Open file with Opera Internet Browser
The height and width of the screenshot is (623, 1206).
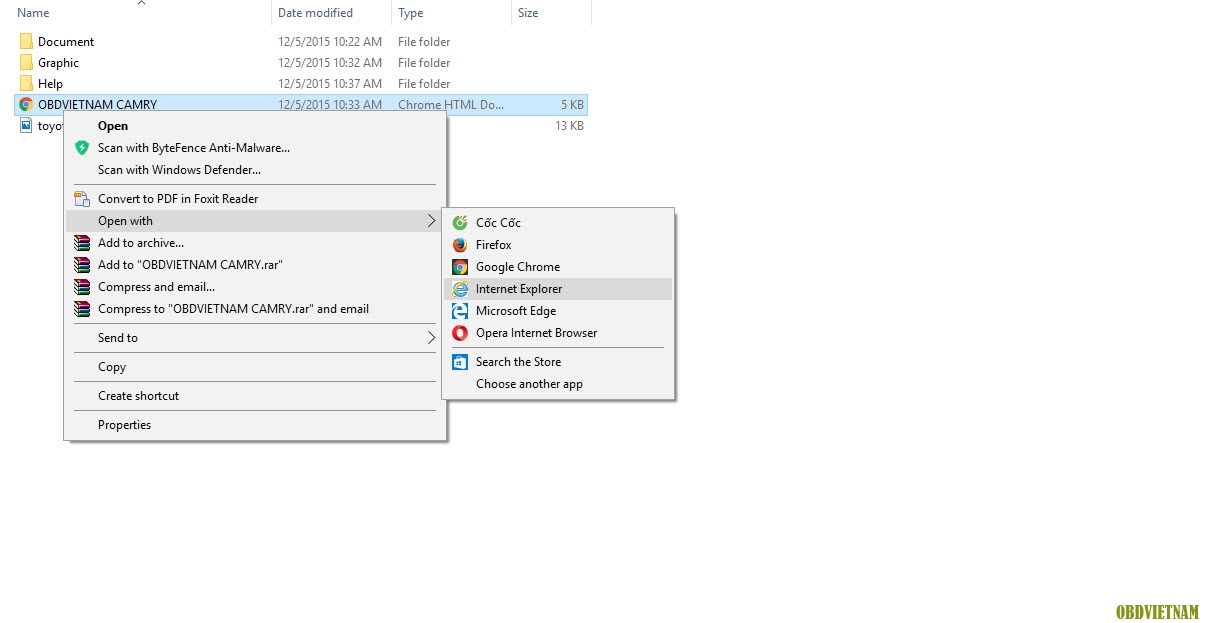558,332
